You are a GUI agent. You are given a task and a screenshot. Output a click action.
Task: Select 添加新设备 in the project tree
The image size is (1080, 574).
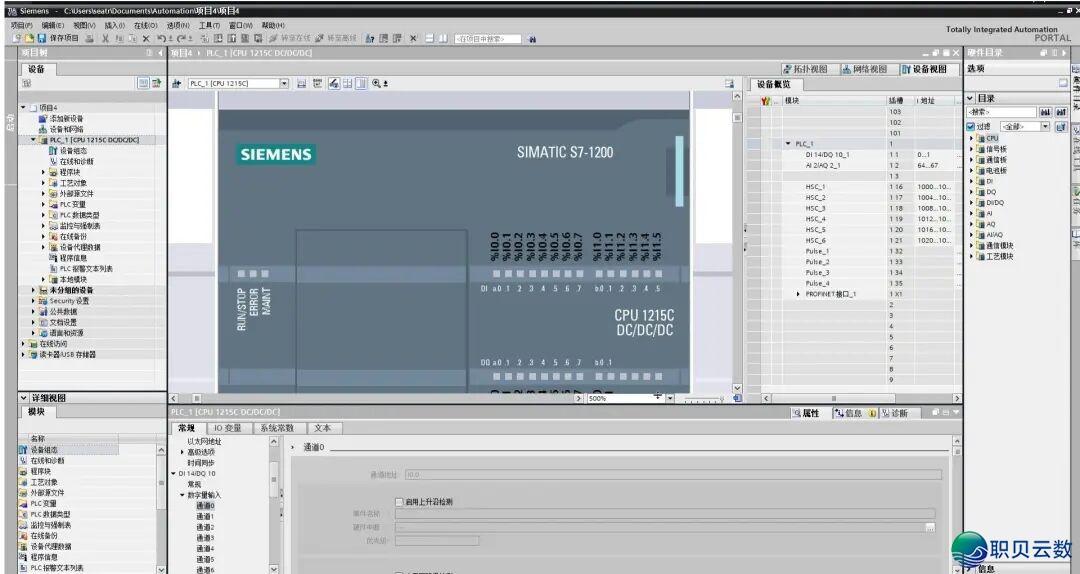click(x=66, y=119)
